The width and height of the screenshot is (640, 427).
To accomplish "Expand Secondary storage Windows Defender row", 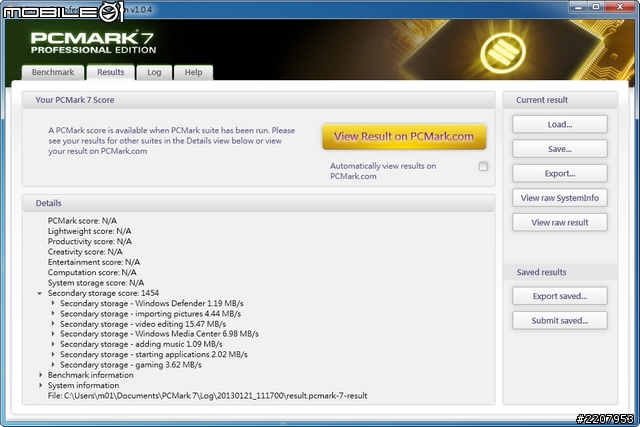I will click(x=53, y=303).
